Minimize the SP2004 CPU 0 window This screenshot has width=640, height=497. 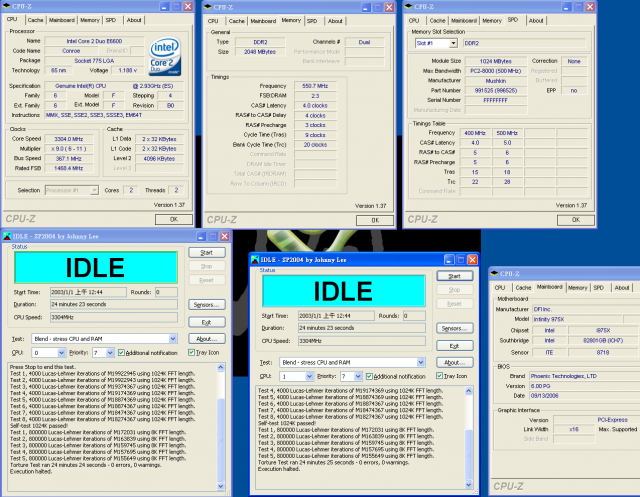(x=201, y=236)
